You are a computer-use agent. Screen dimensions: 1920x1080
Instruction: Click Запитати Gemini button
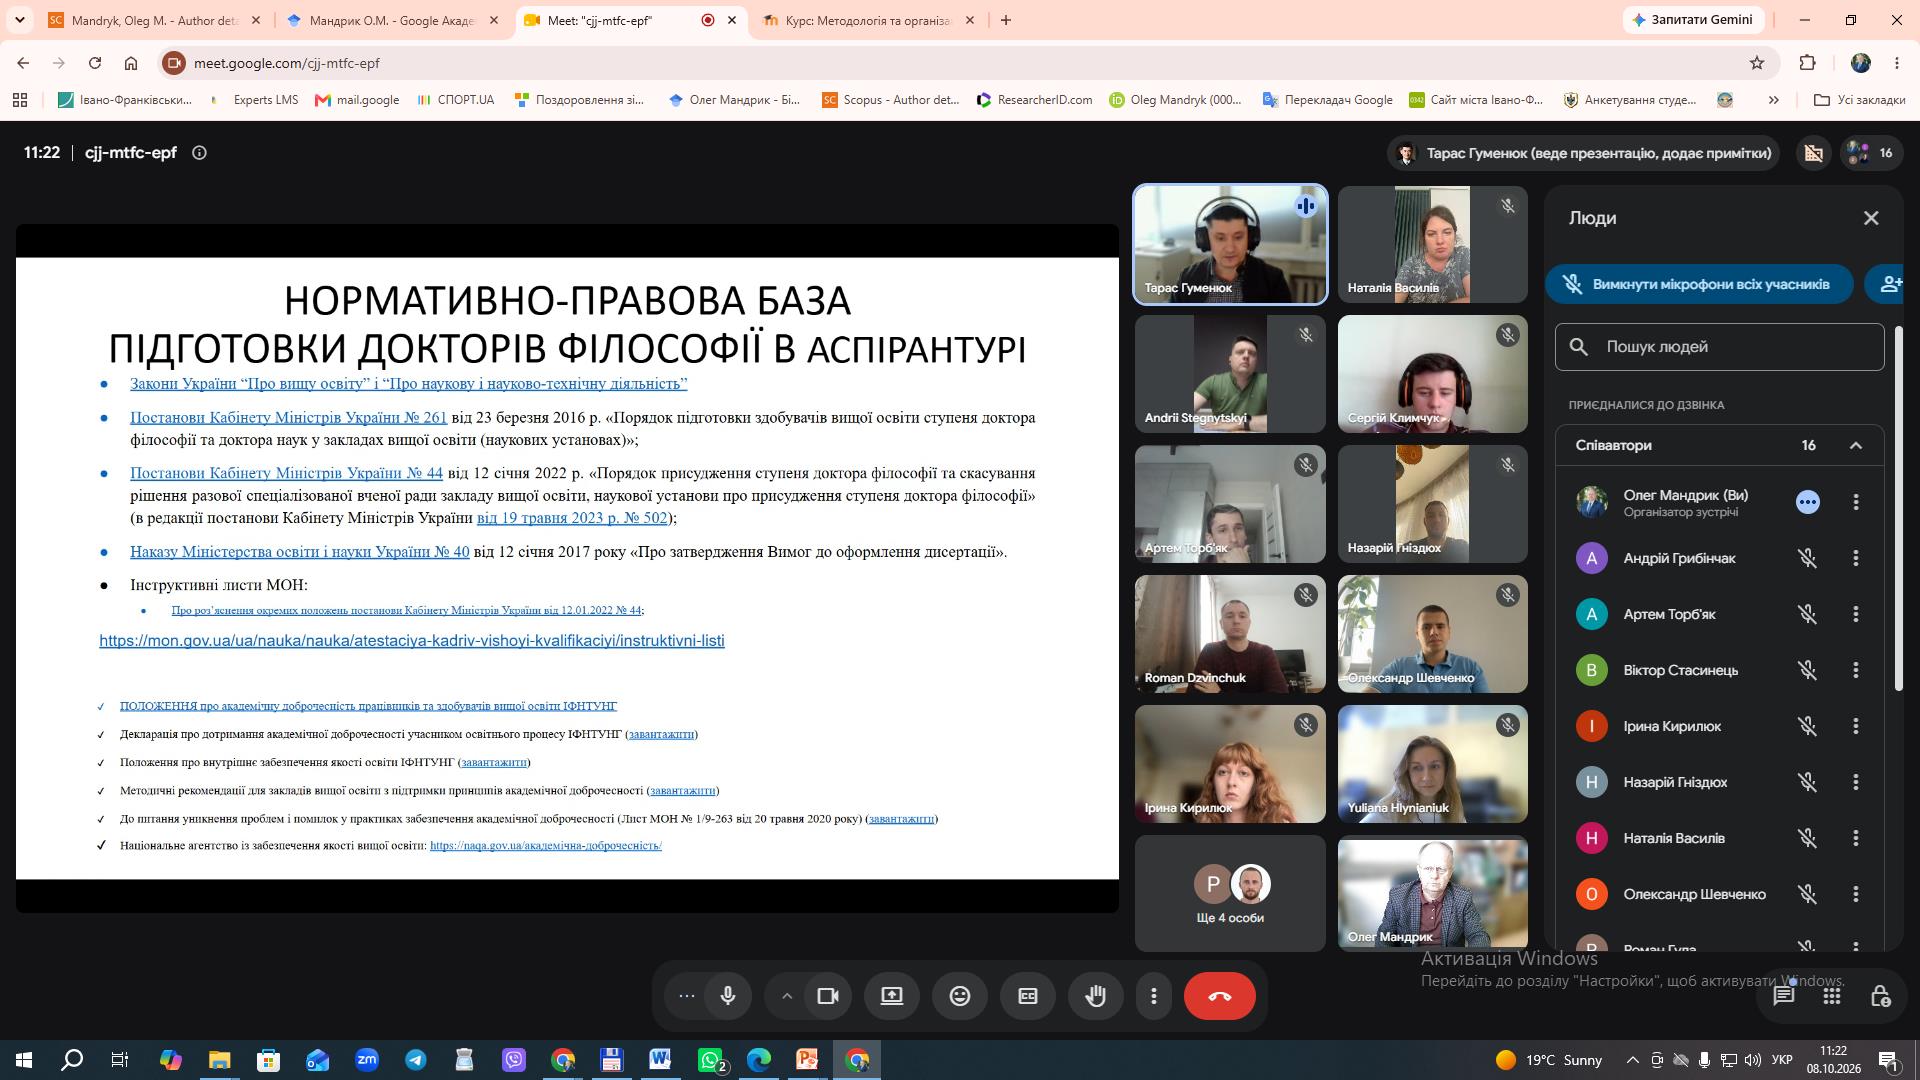1693,20
